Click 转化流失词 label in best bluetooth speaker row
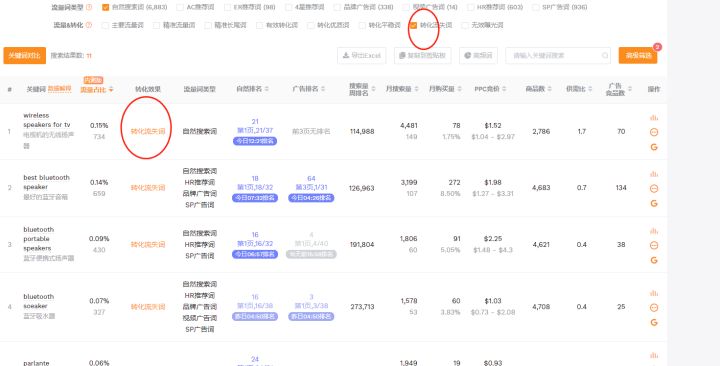This screenshot has width=720, height=366. pyautogui.click(x=148, y=188)
